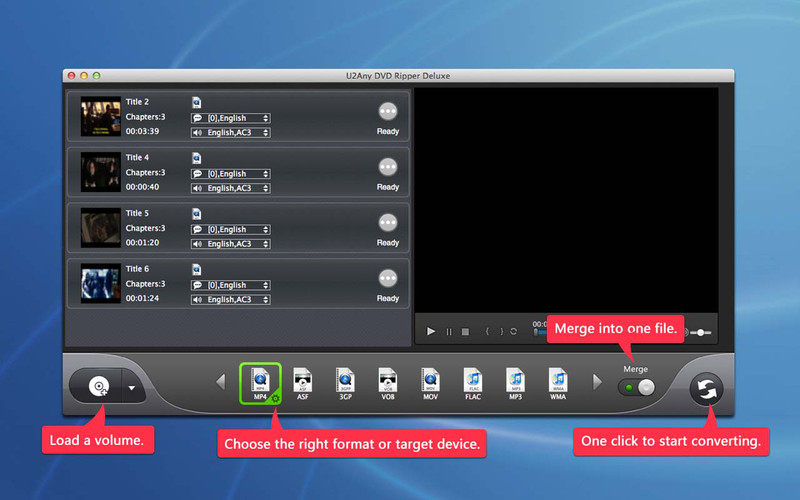Click the "Title 4" name text
The image size is (800, 500).
pyautogui.click(x=137, y=158)
